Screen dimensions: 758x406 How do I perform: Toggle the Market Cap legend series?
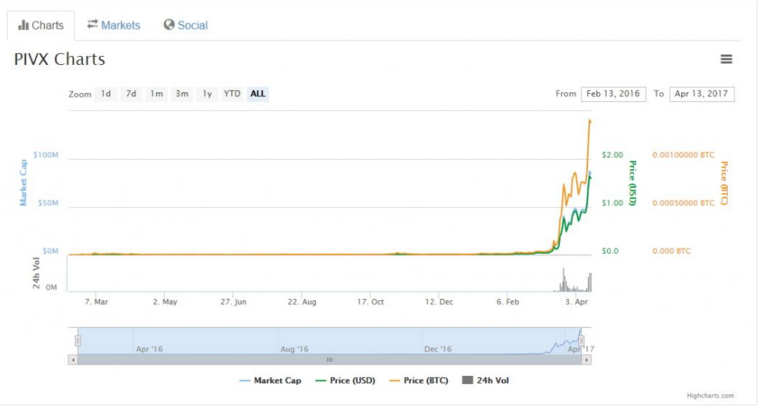pos(270,380)
